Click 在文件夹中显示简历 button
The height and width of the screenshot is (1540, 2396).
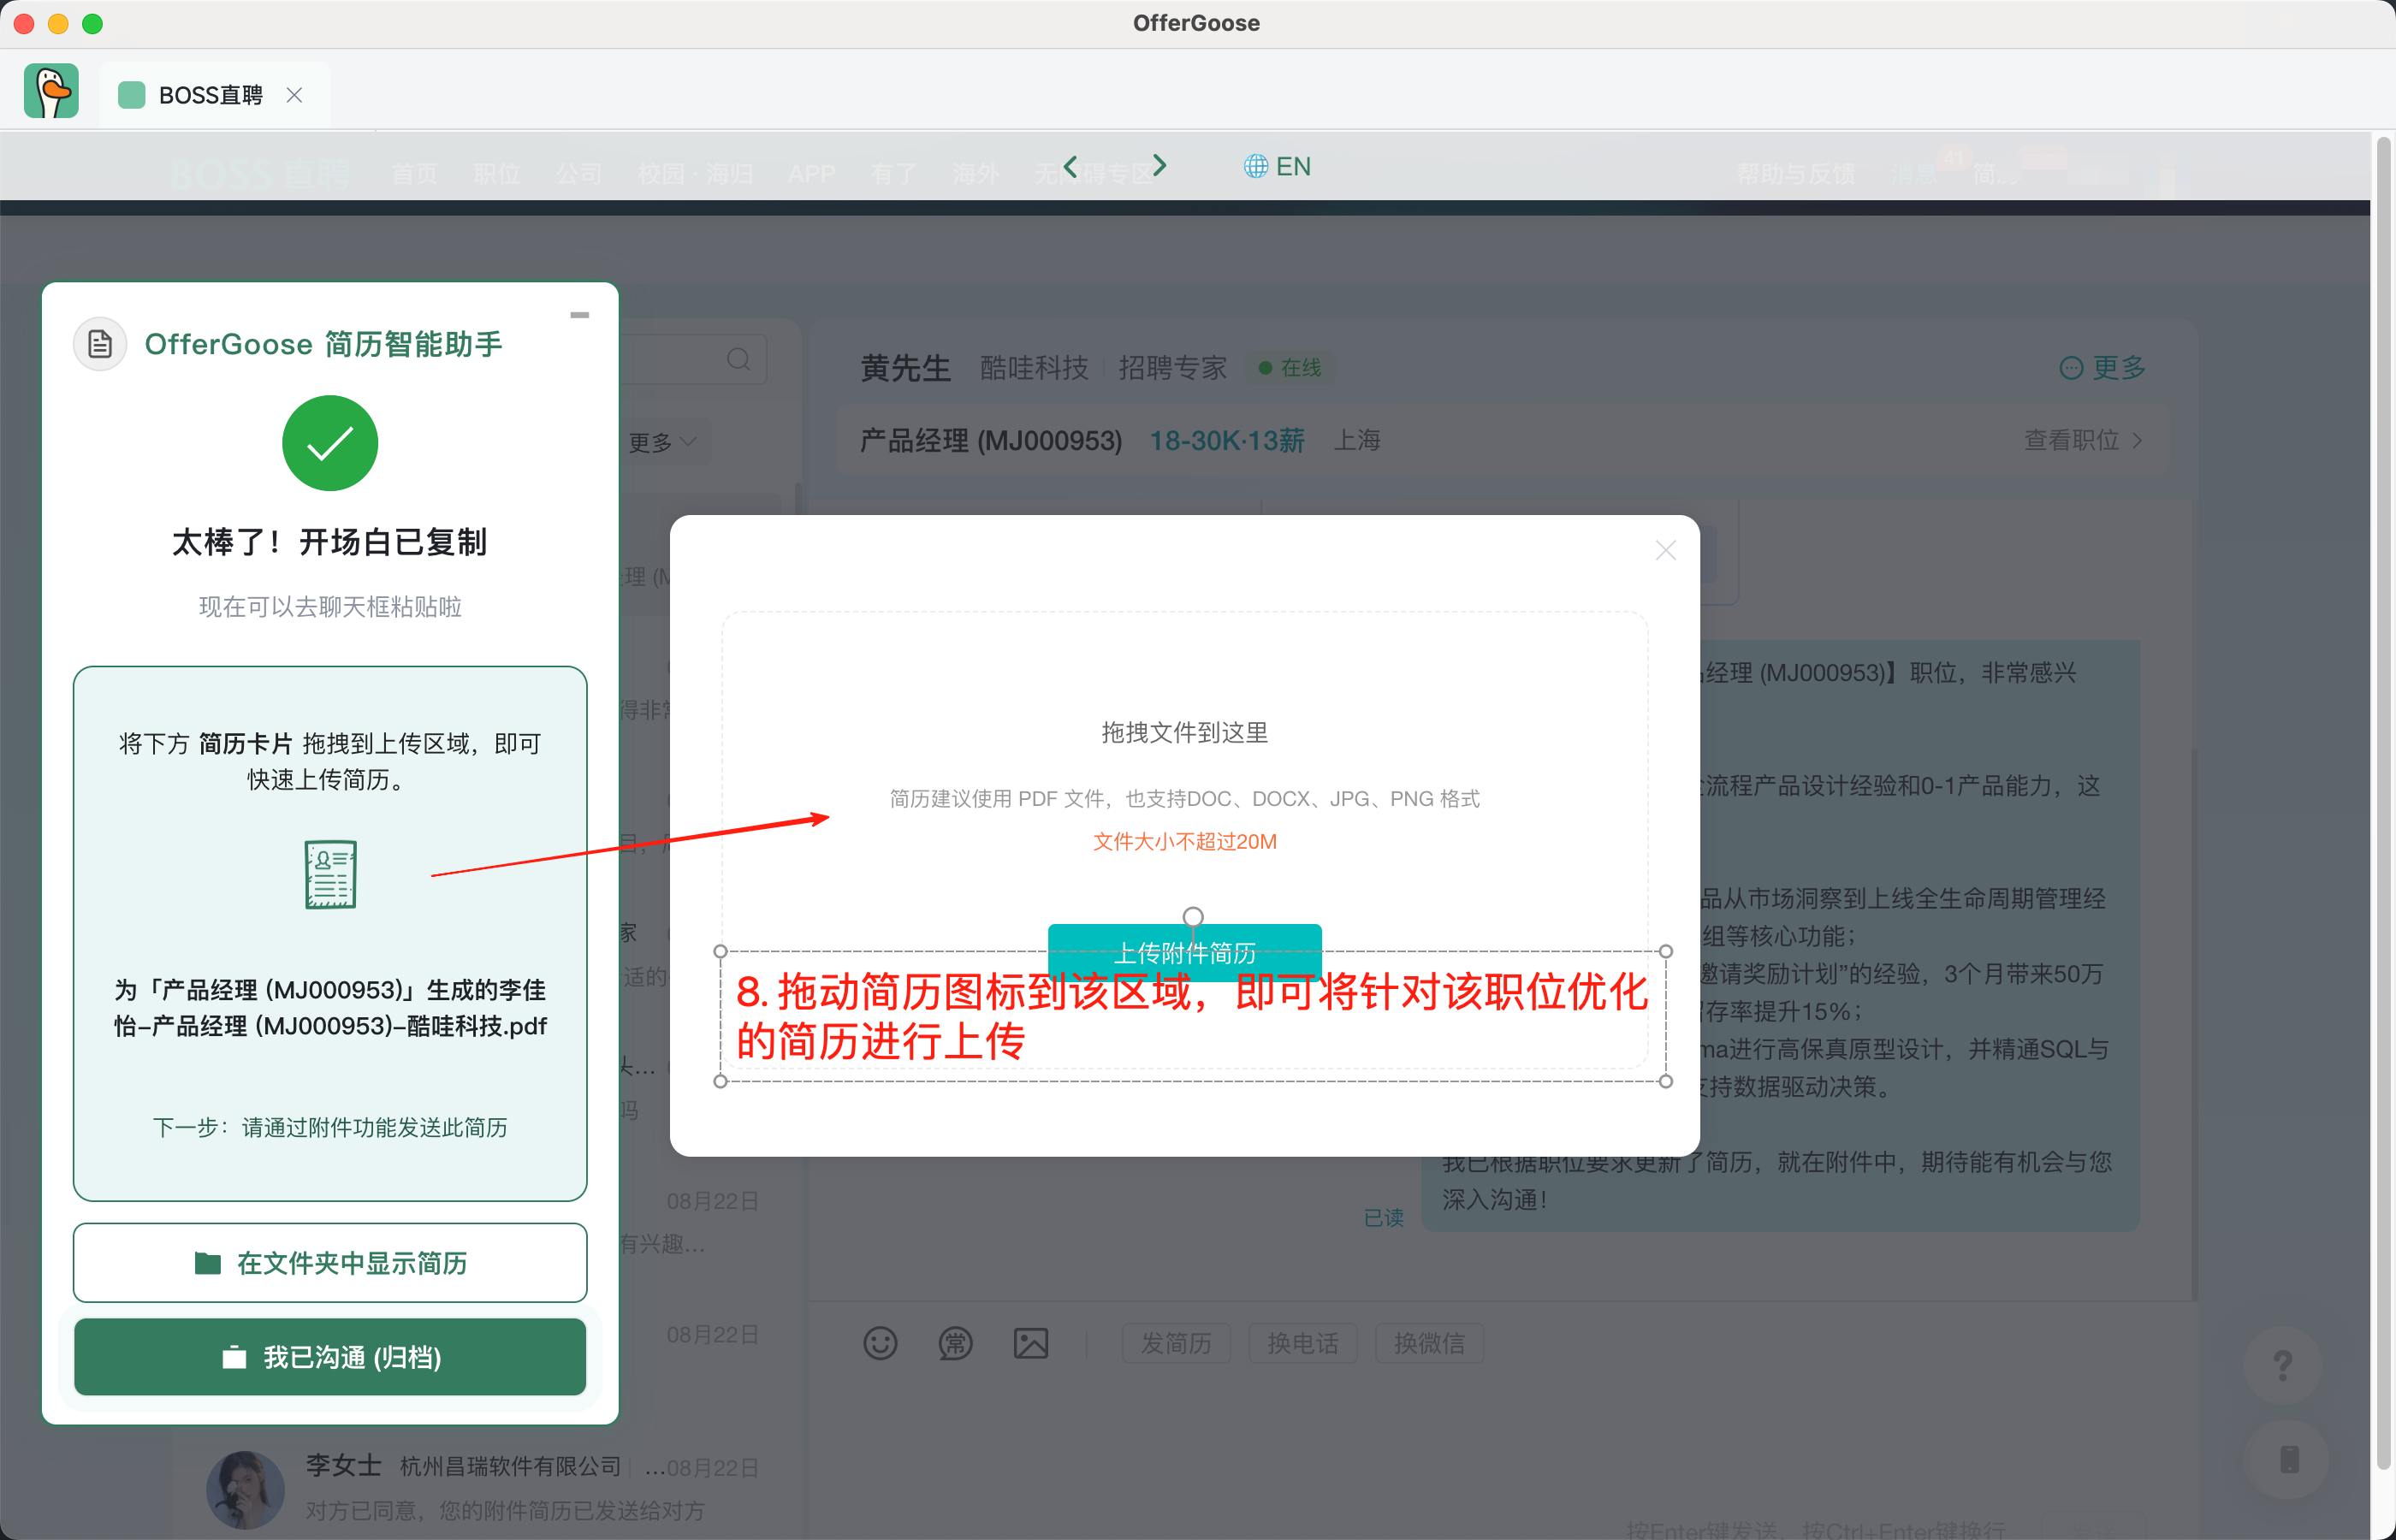[330, 1263]
